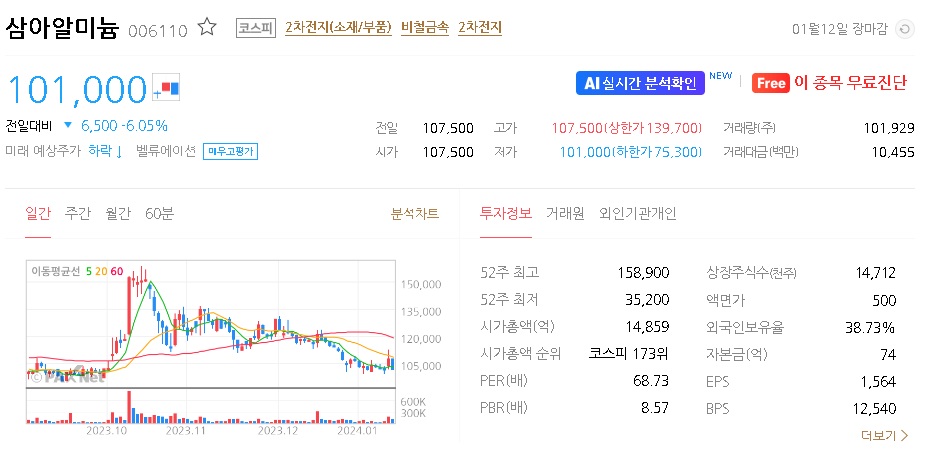Click the 매우고평가 valuation badge
927x456 pixels.
click(x=230, y=151)
